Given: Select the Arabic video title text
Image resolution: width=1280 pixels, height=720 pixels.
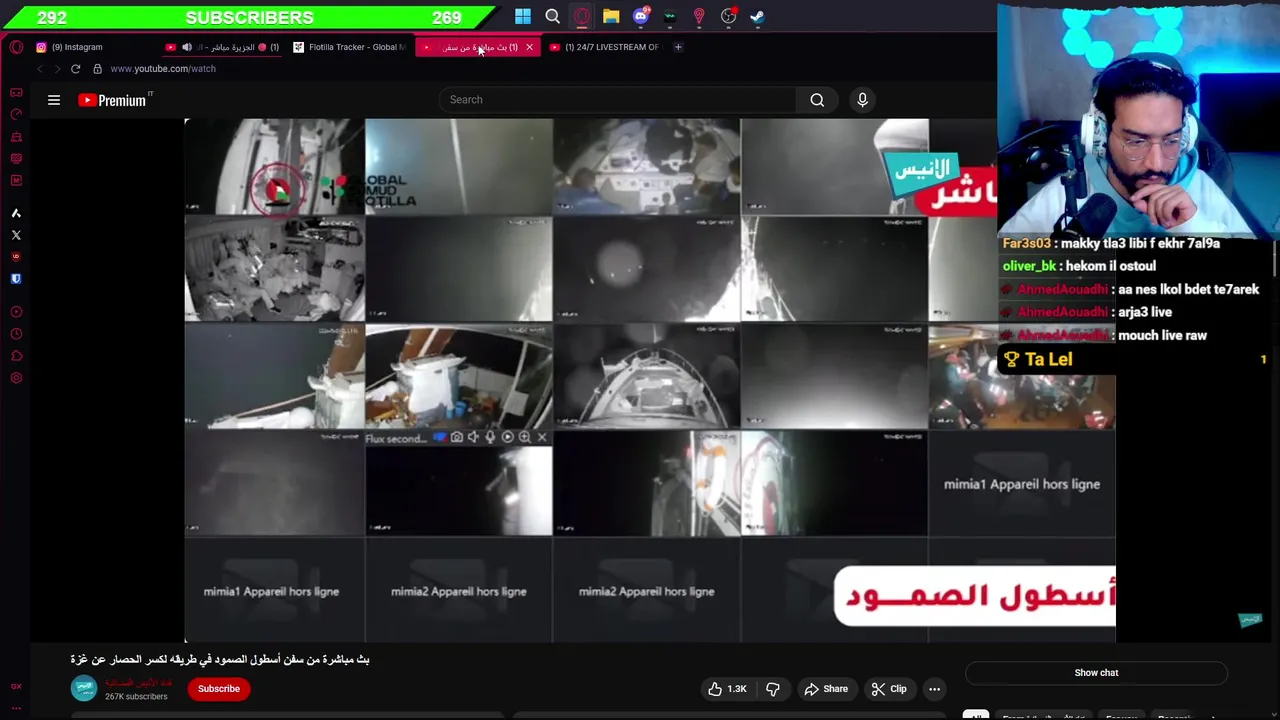Looking at the screenshot, I should (220, 659).
